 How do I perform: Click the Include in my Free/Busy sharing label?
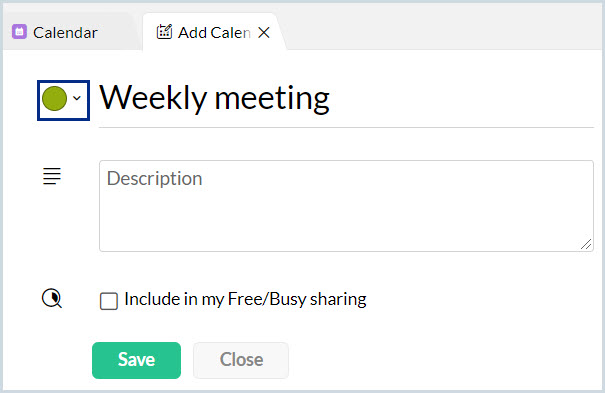(245, 300)
